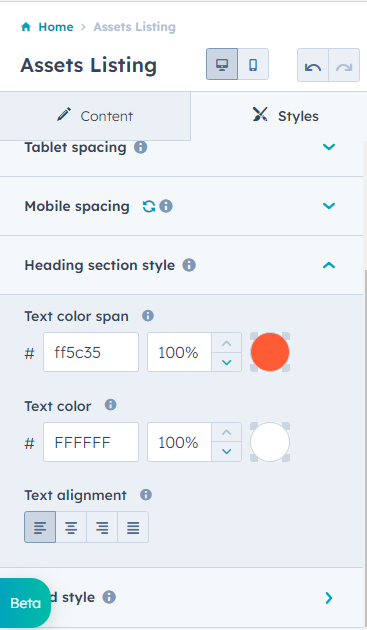367x630 pixels.
Task: Click the FFFFFF text color hex field
Action: [91, 442]
